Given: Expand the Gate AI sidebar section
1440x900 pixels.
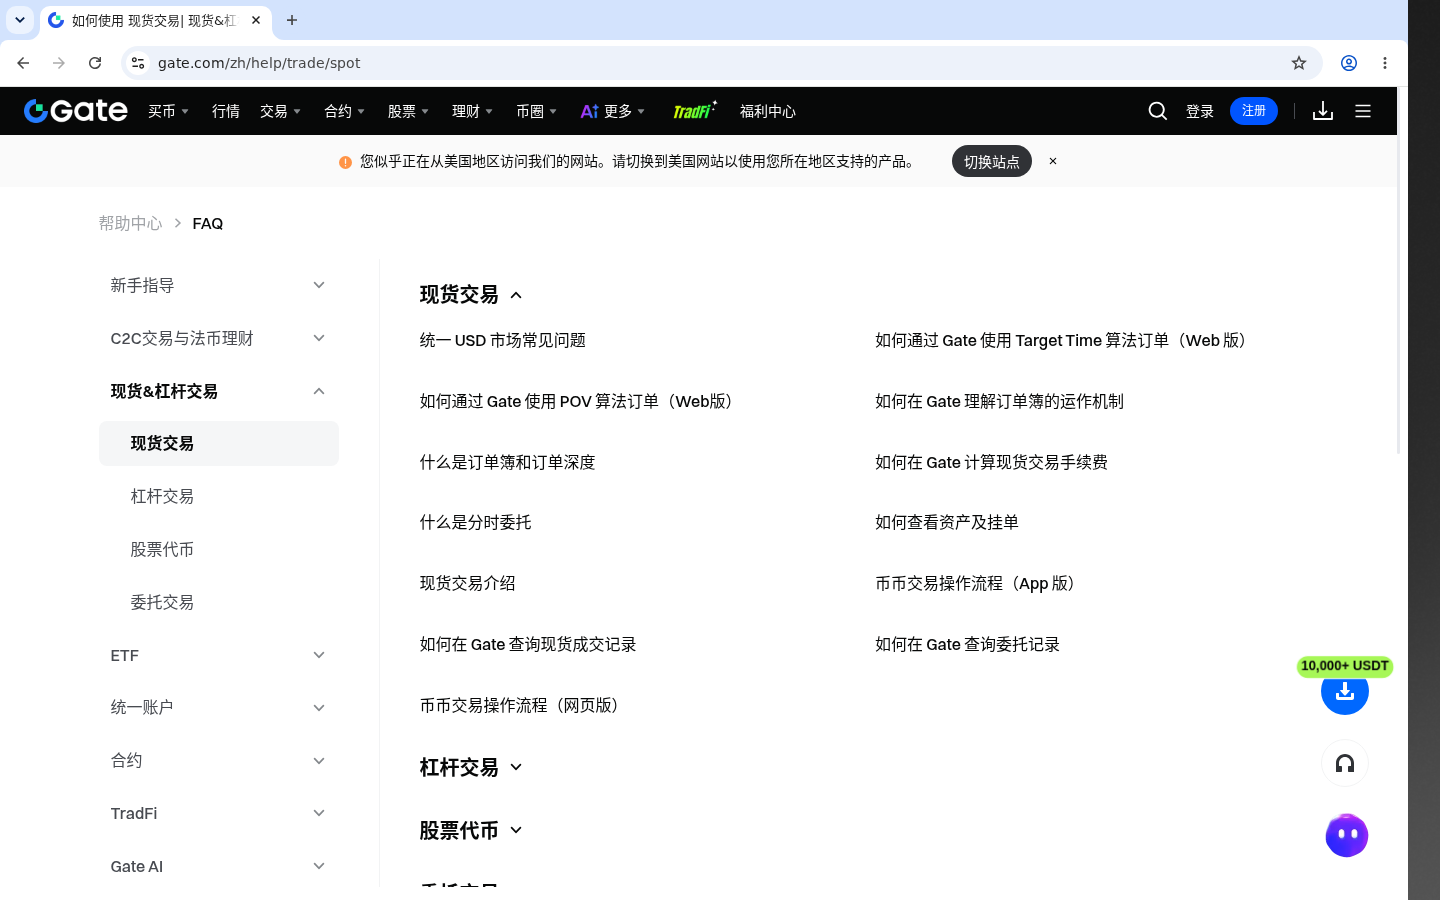Looking at the screenshot, I should pyautogui.click(x=219, y=866).
